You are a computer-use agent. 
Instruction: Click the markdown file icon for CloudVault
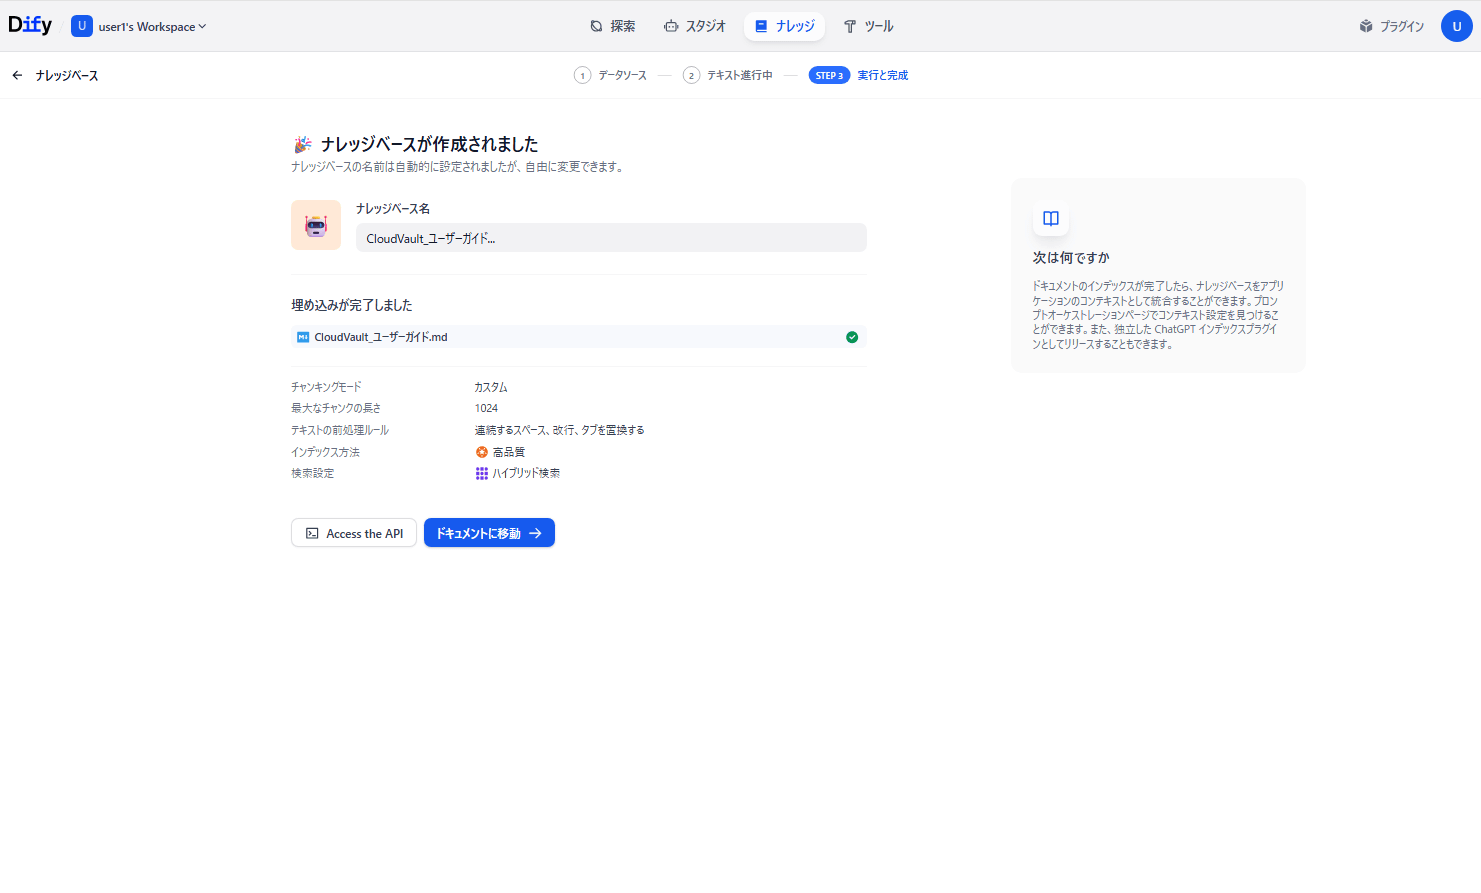tap(303, 337)
